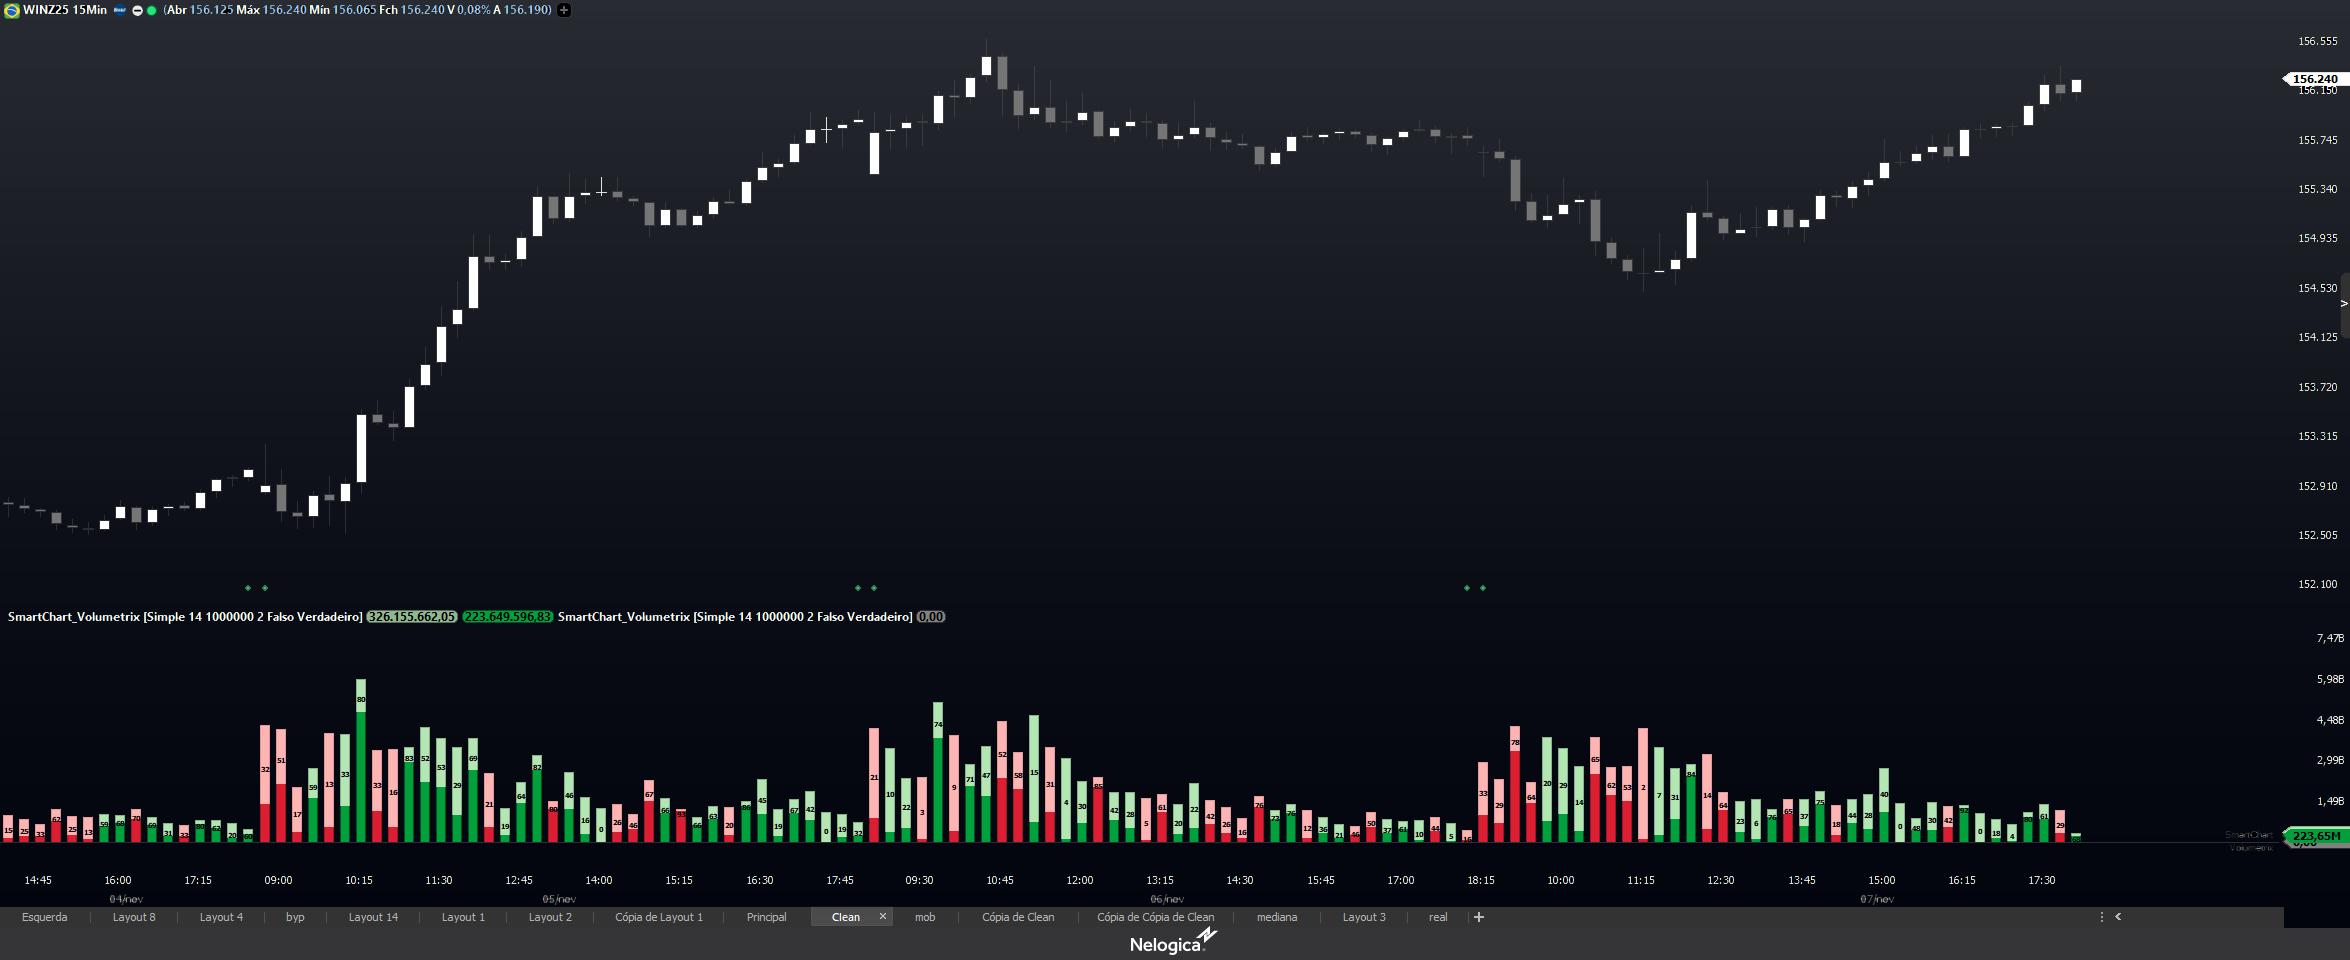Switch to Cópia de Layout 1 tab
This screenshot has height=960, width=2350.
point(658,917)
